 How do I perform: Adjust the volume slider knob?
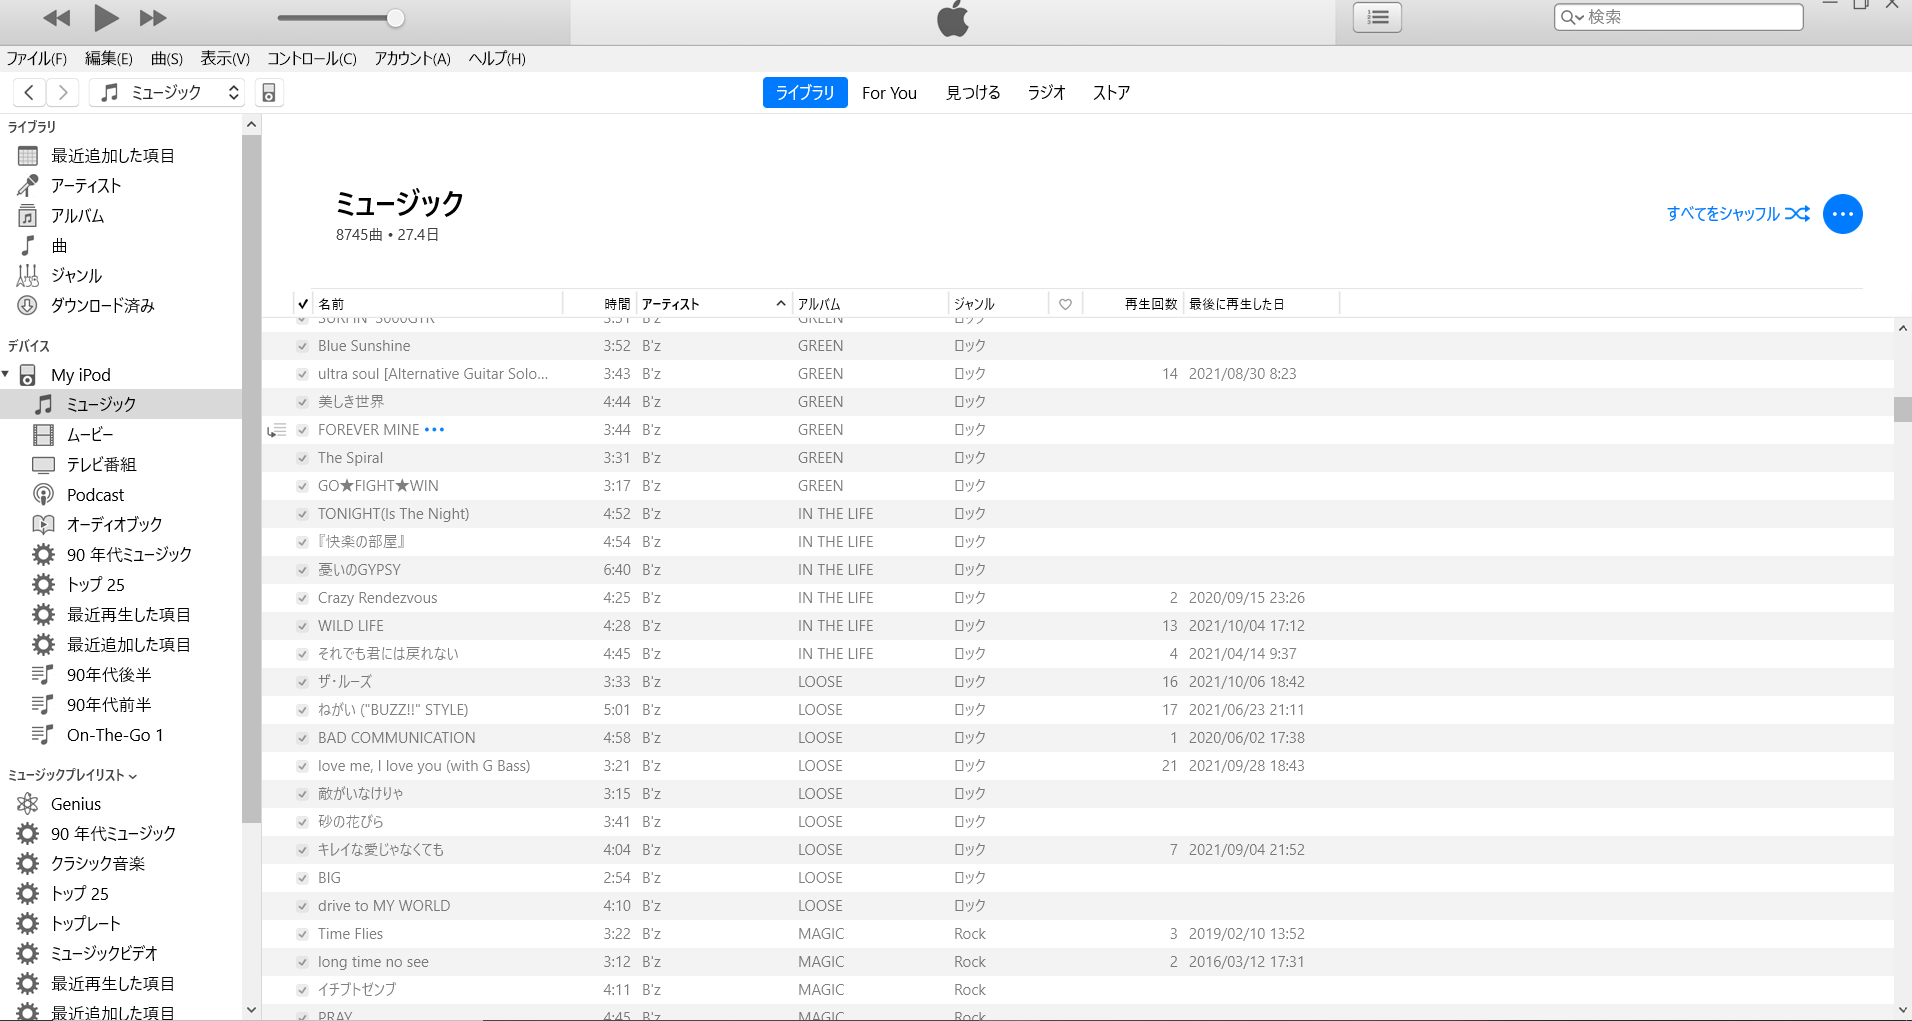click(395, 18)
